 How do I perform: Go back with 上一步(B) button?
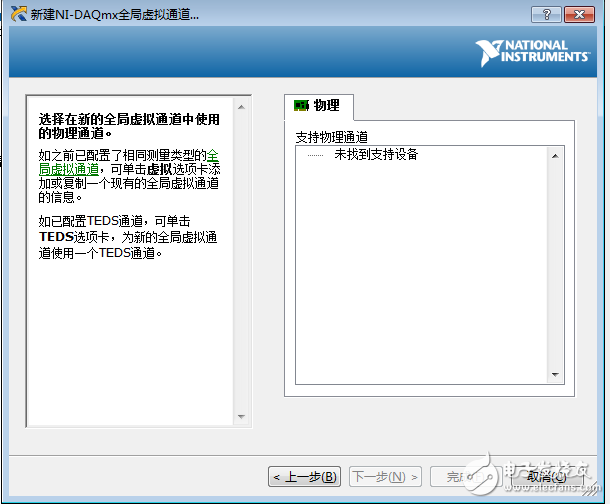pos(305,477)
